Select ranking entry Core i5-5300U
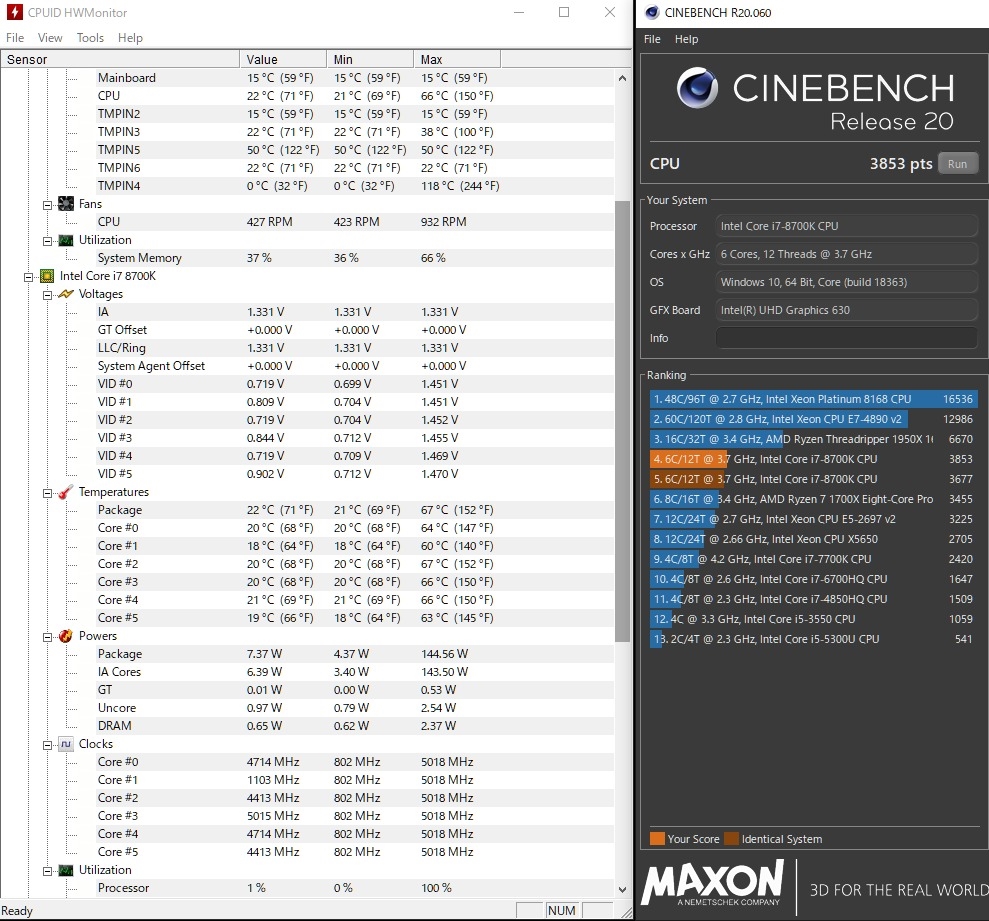The image size is (989, 921). 814,639
